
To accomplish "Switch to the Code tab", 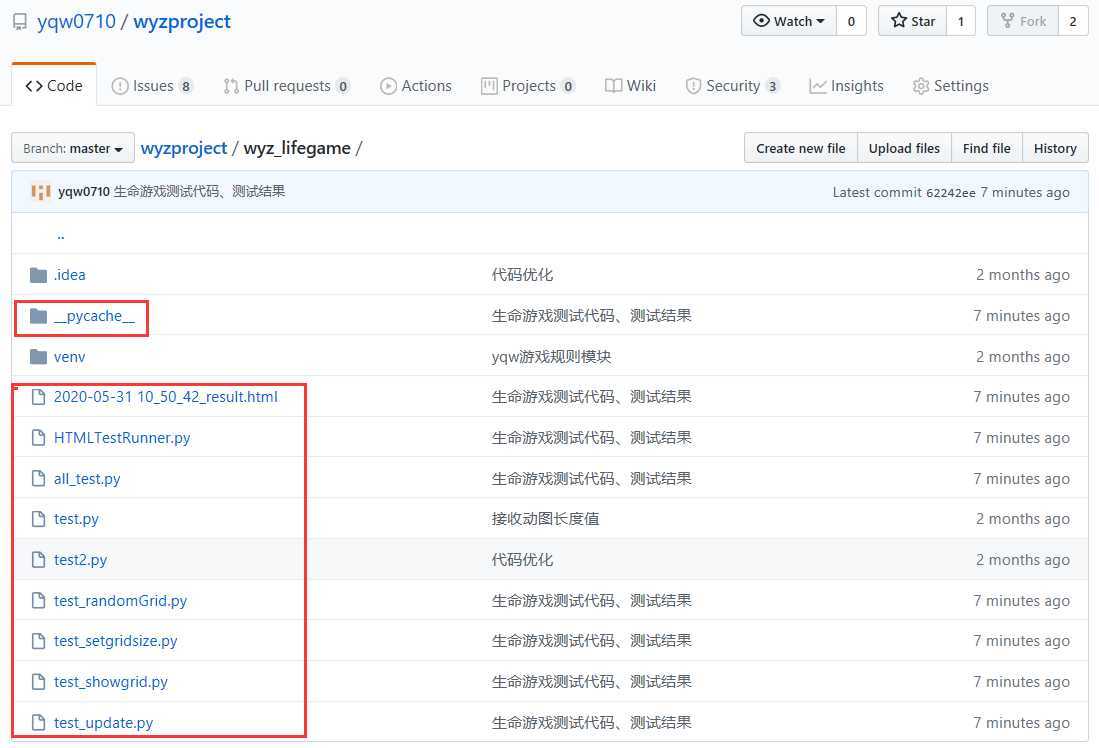I will tap(54, 86).
